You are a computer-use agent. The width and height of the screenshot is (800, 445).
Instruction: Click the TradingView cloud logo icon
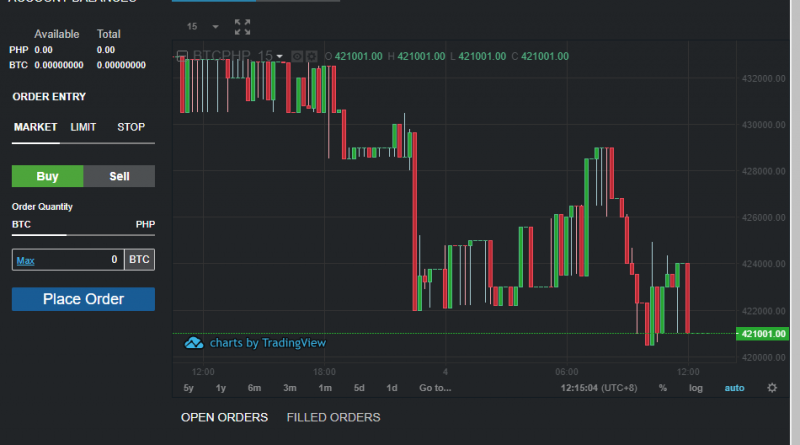pos(194,343)
